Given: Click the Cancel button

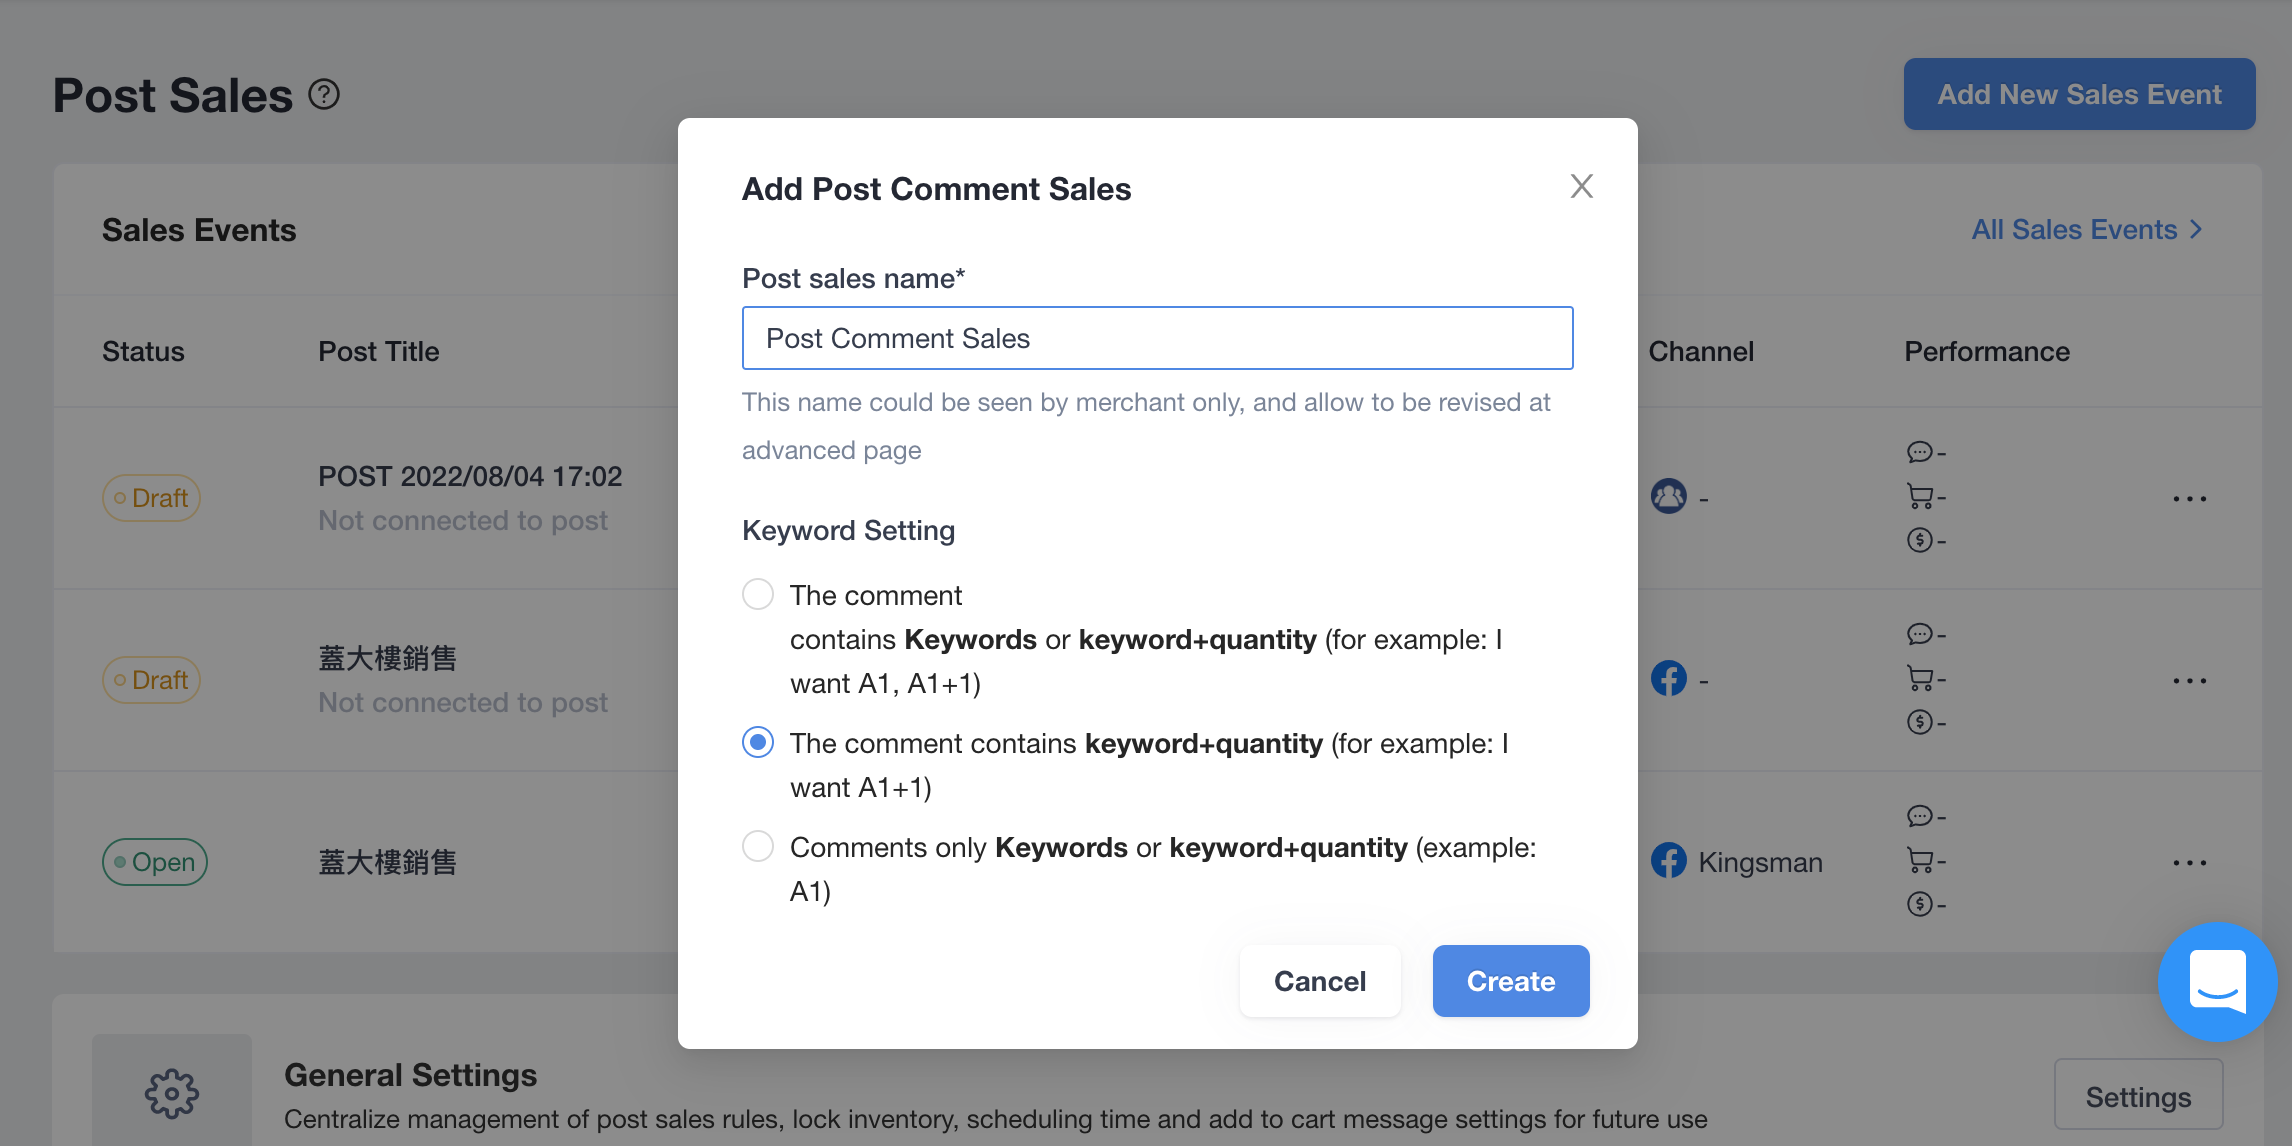Looking at the screenshot, I should [1320, 981].
